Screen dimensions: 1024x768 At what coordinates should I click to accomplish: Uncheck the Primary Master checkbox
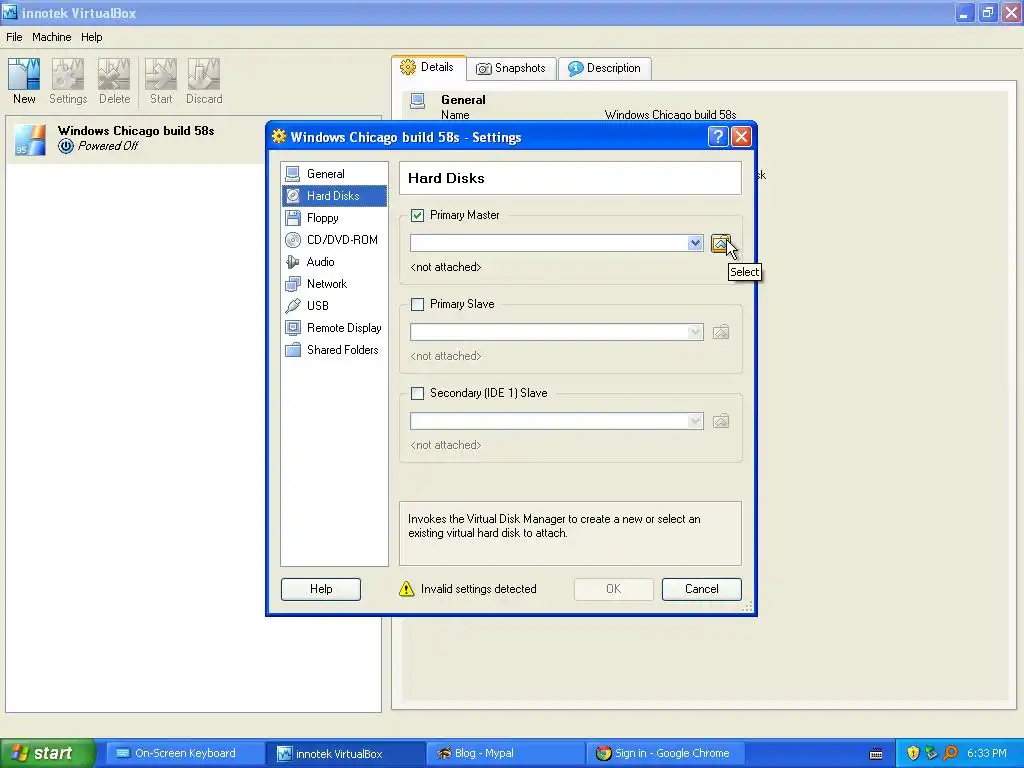coord(417,216)
